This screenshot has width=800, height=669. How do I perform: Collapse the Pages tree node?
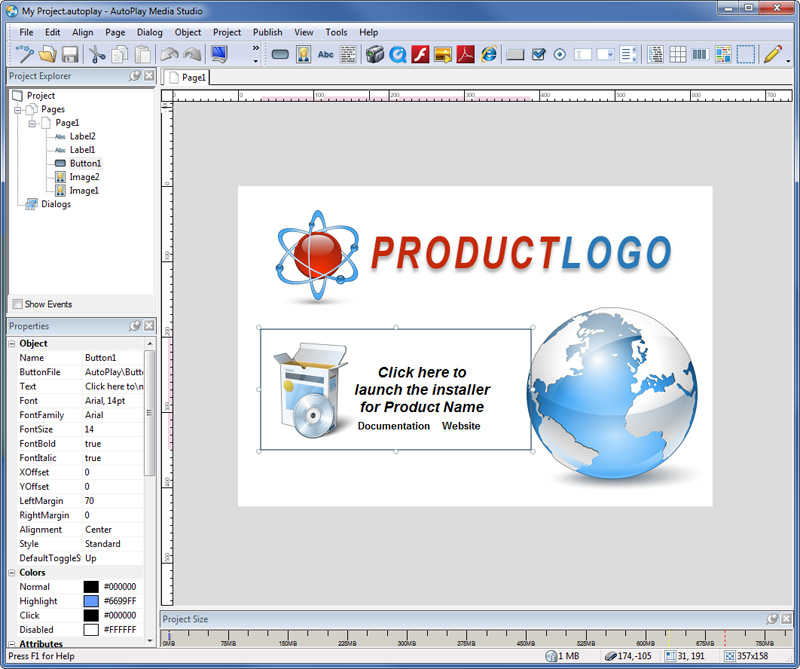[x=18, y=109]
